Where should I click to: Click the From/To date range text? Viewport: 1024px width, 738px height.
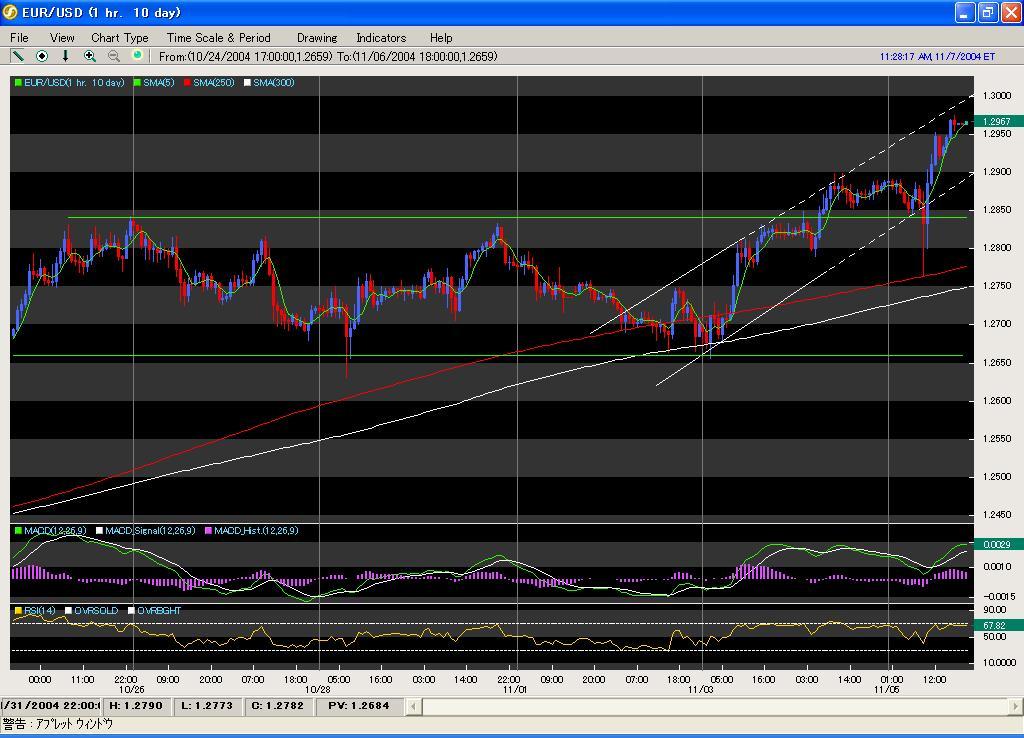(x=328, y=57)
